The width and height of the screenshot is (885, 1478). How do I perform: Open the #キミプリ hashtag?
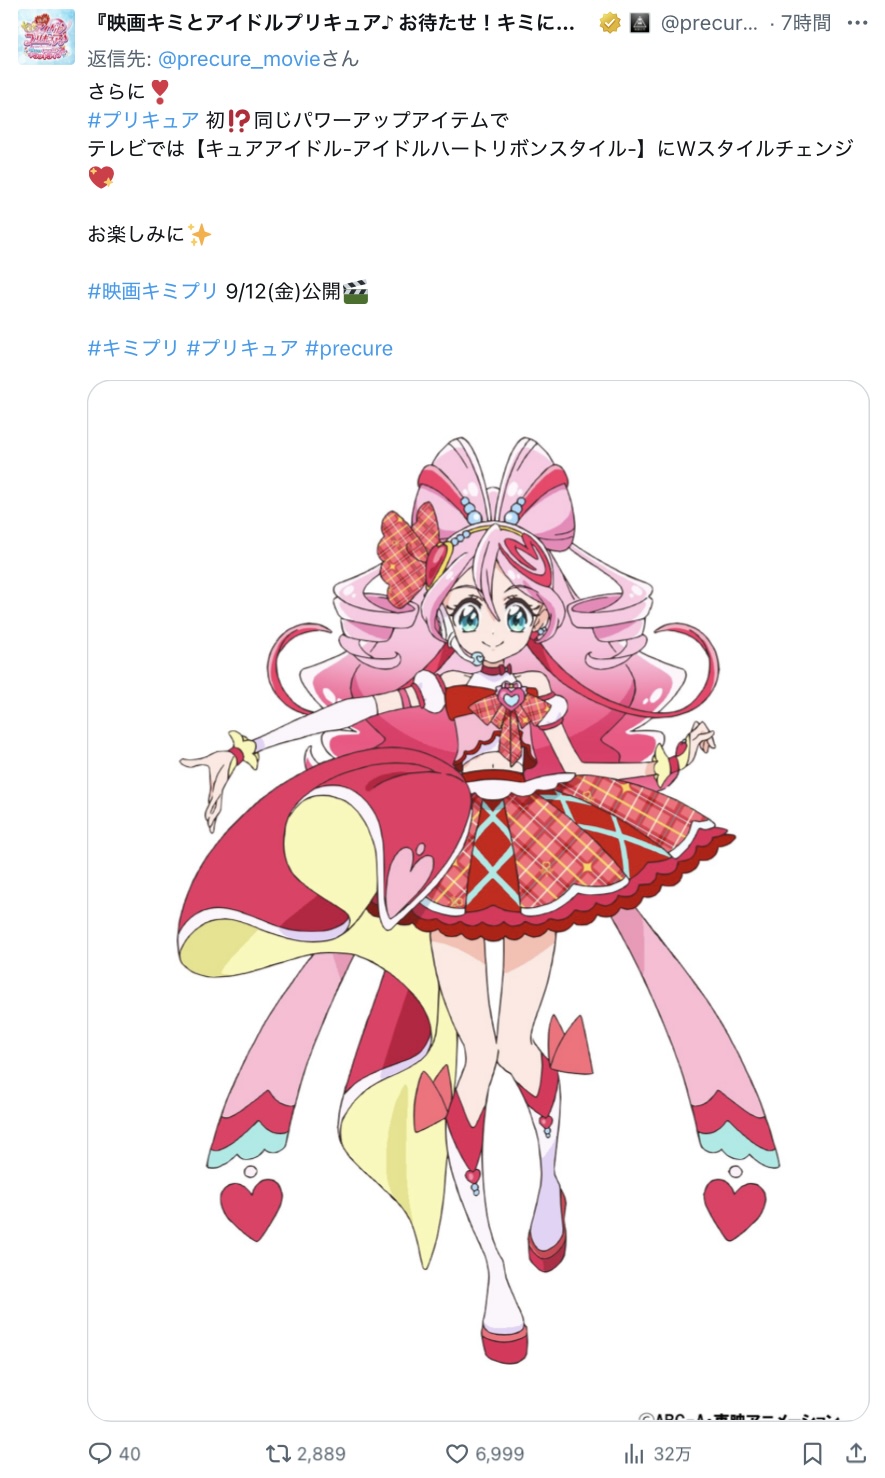click(133, 348)
